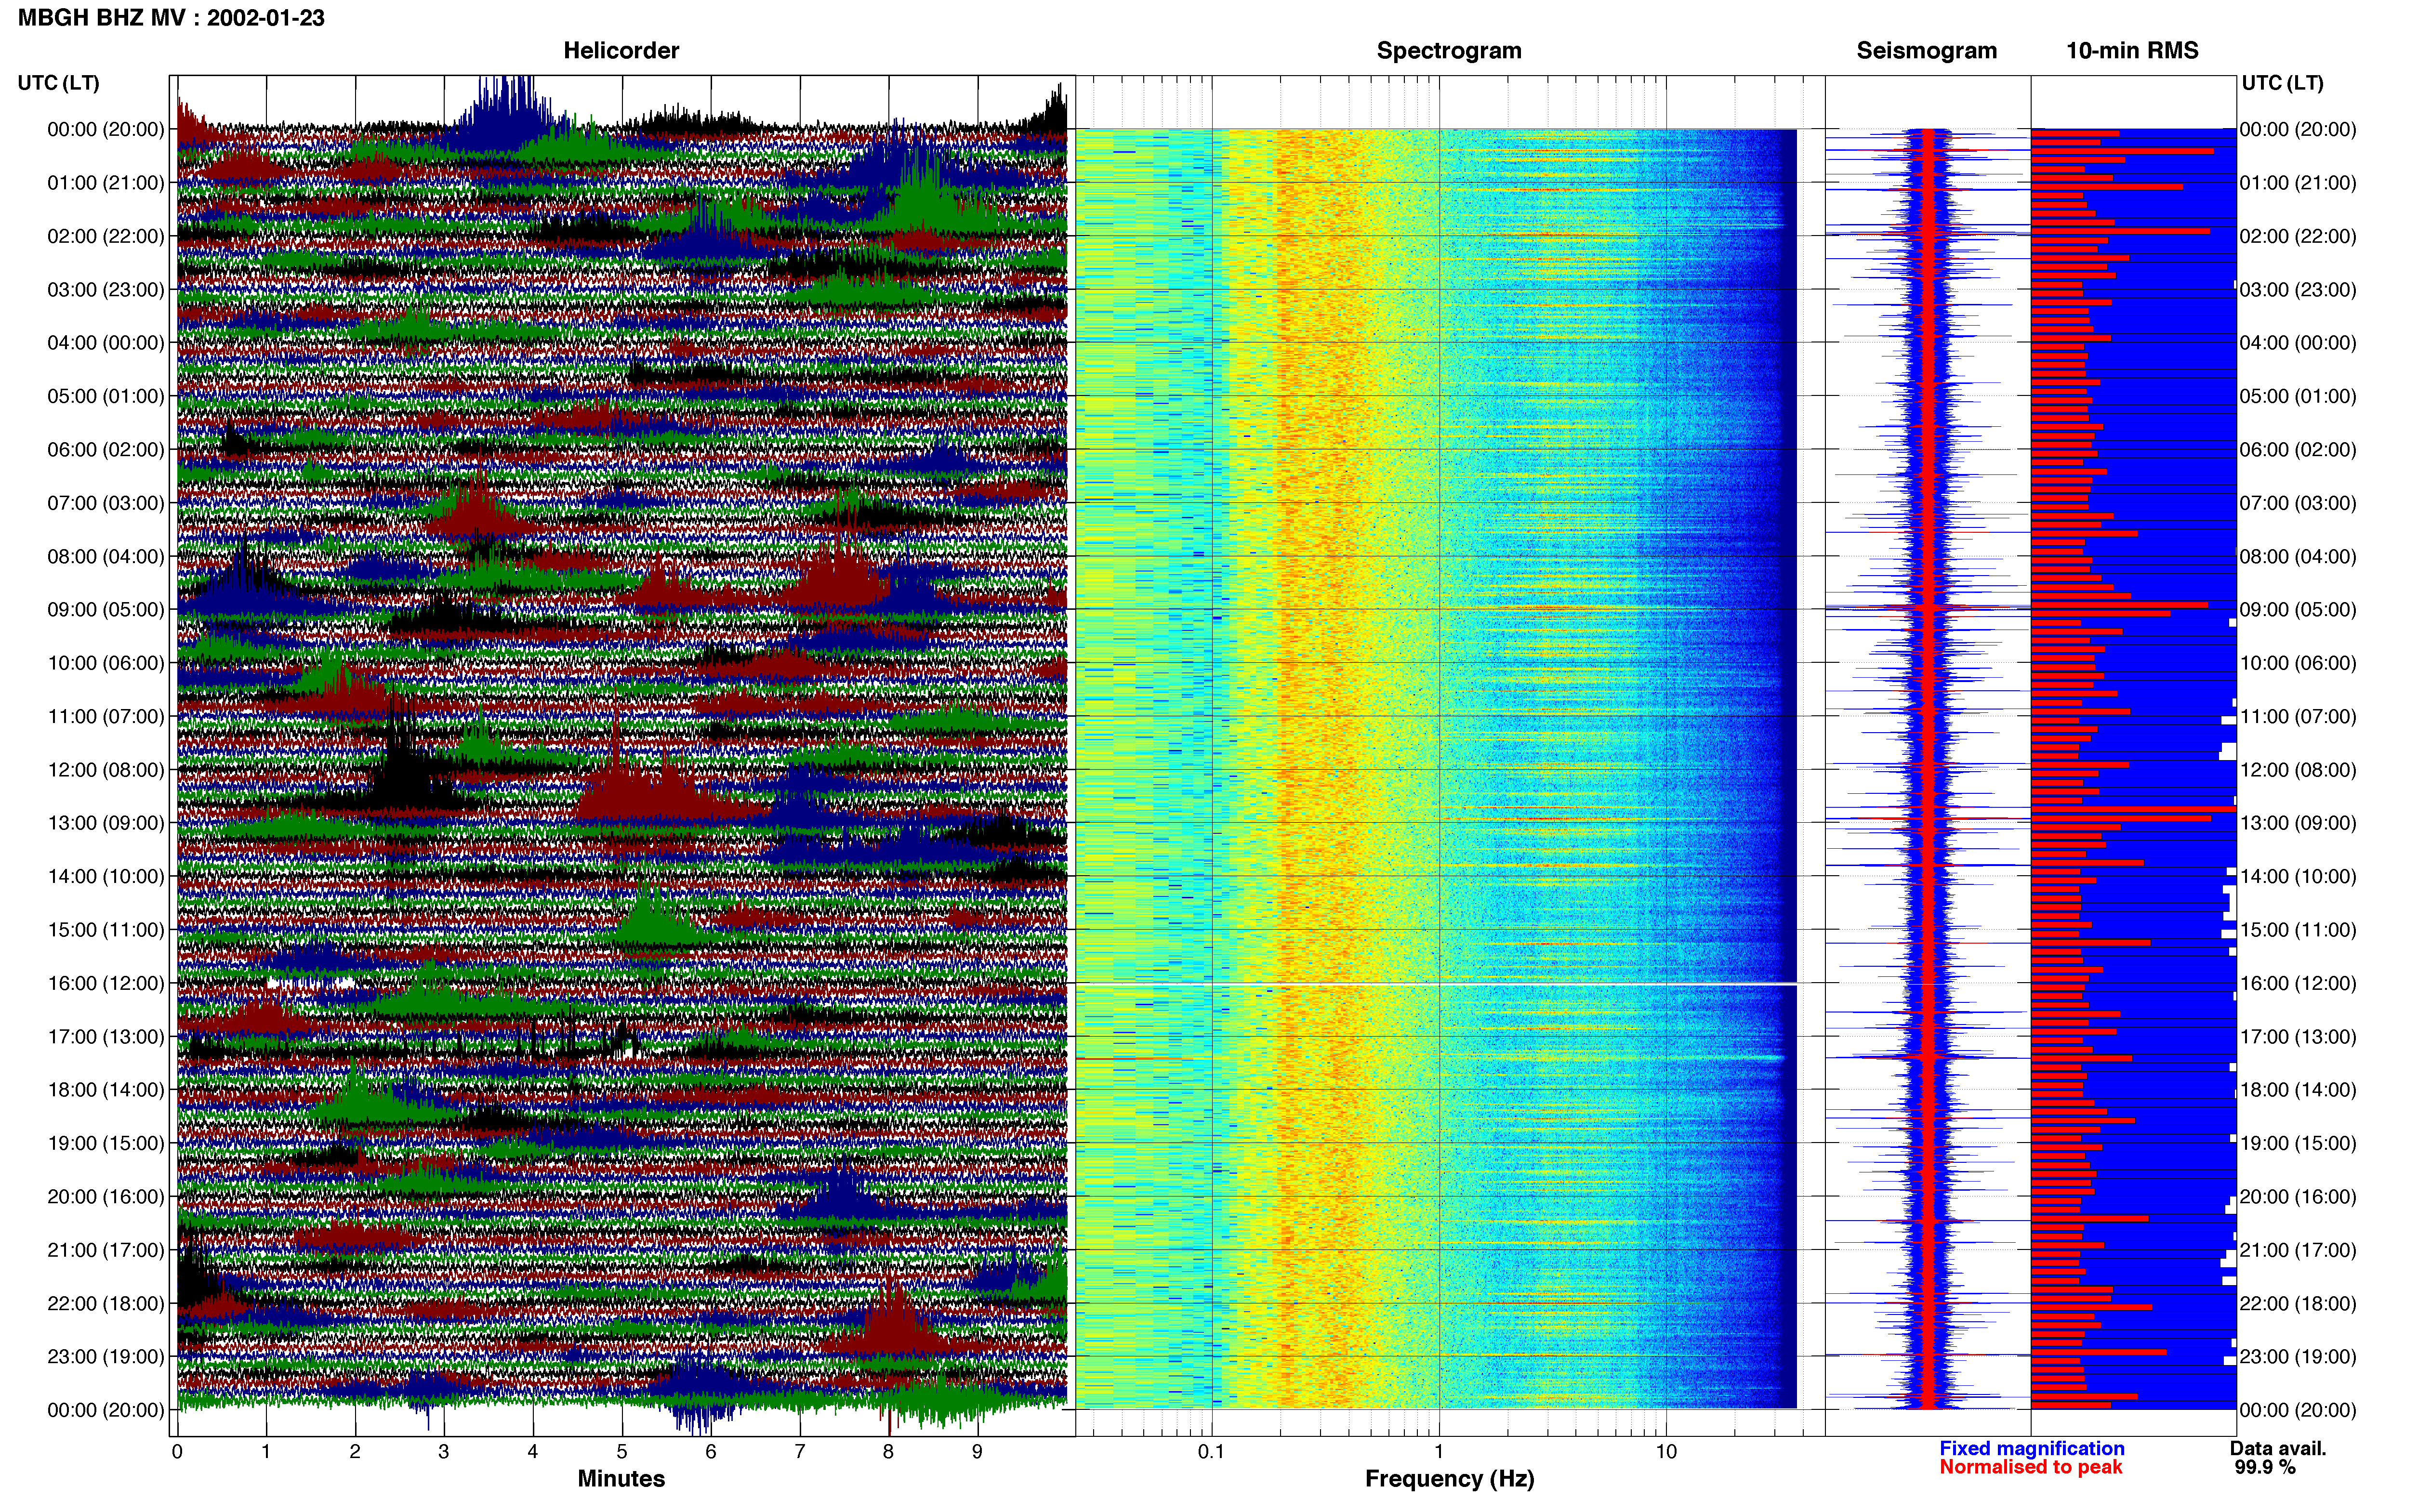Click RMS-side time label "22:00 (18:00)"
This screenshot has height=1512, width=2418.
pos(2298,1304)
